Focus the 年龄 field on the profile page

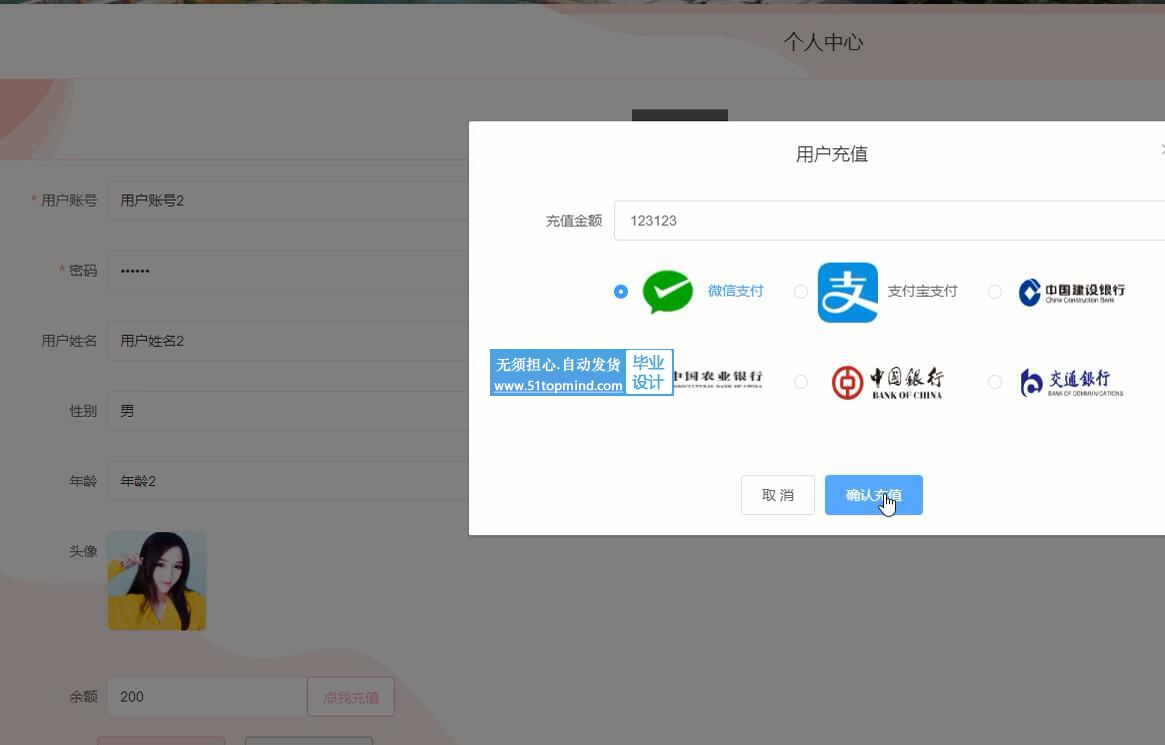click(288, 481)
